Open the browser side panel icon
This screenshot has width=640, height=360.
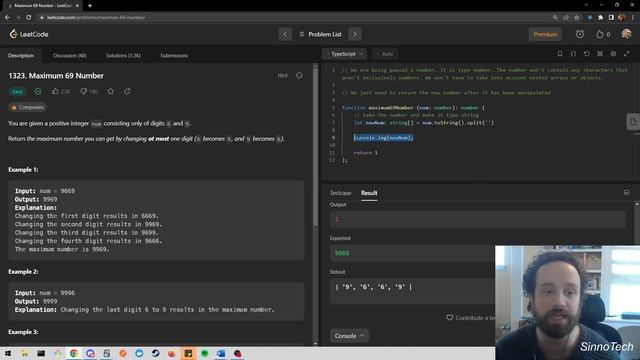click(x=611, y=18)
